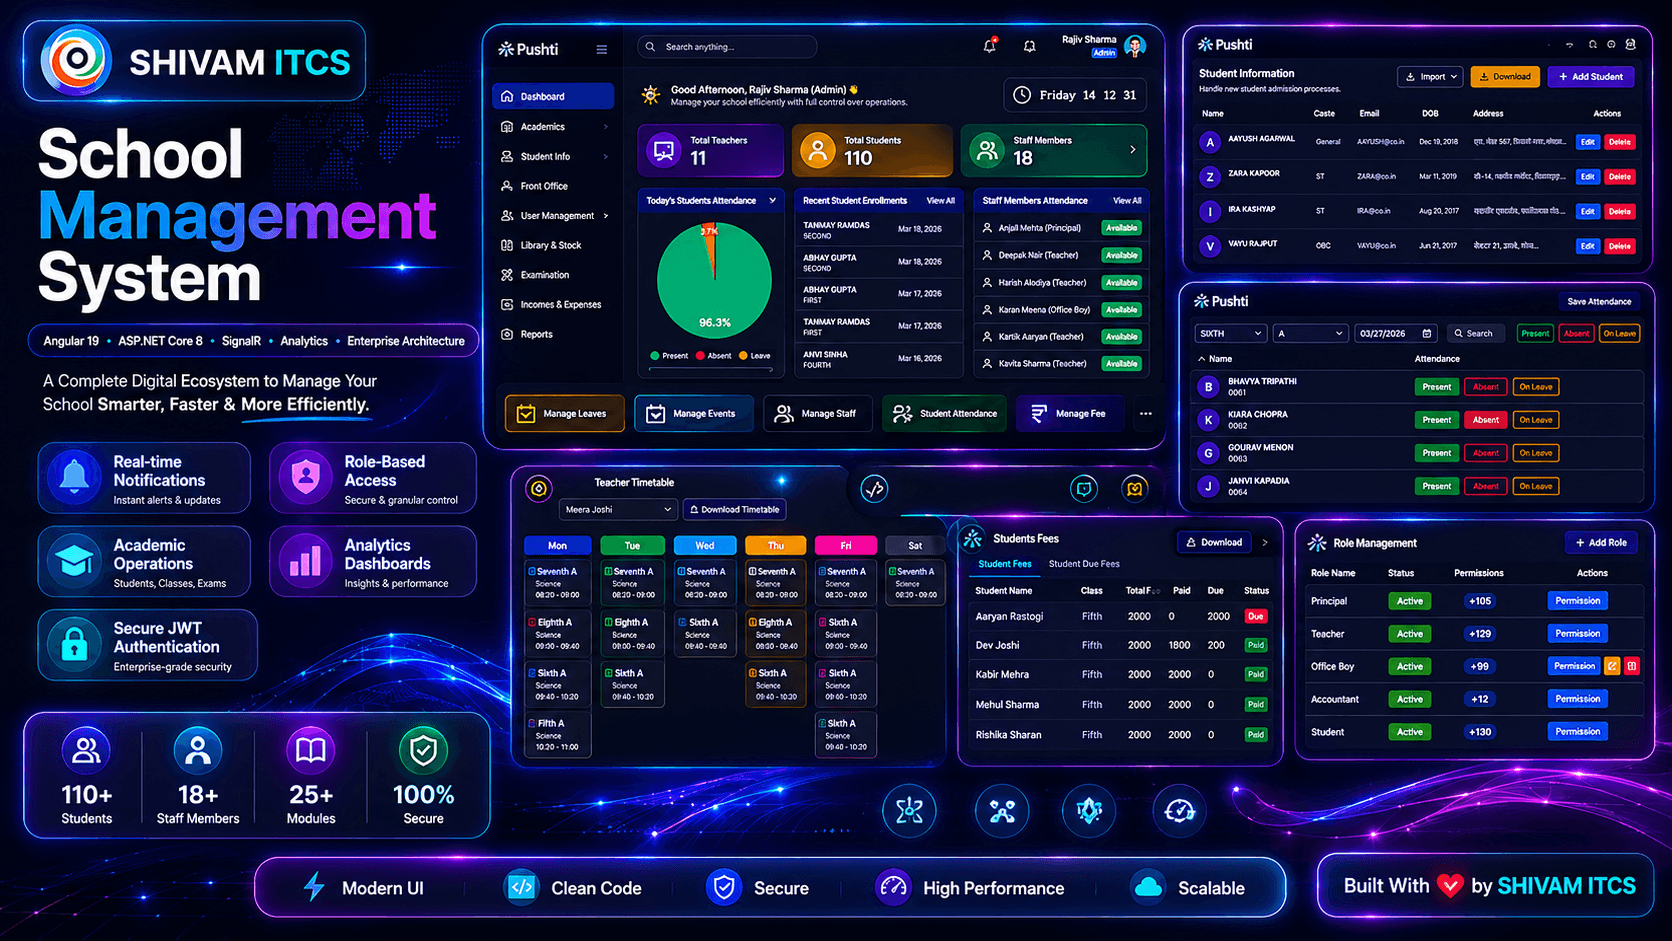Open the SIXTH class dropdown
The height and width of the screenshot is (941, 1672).
1231,333
